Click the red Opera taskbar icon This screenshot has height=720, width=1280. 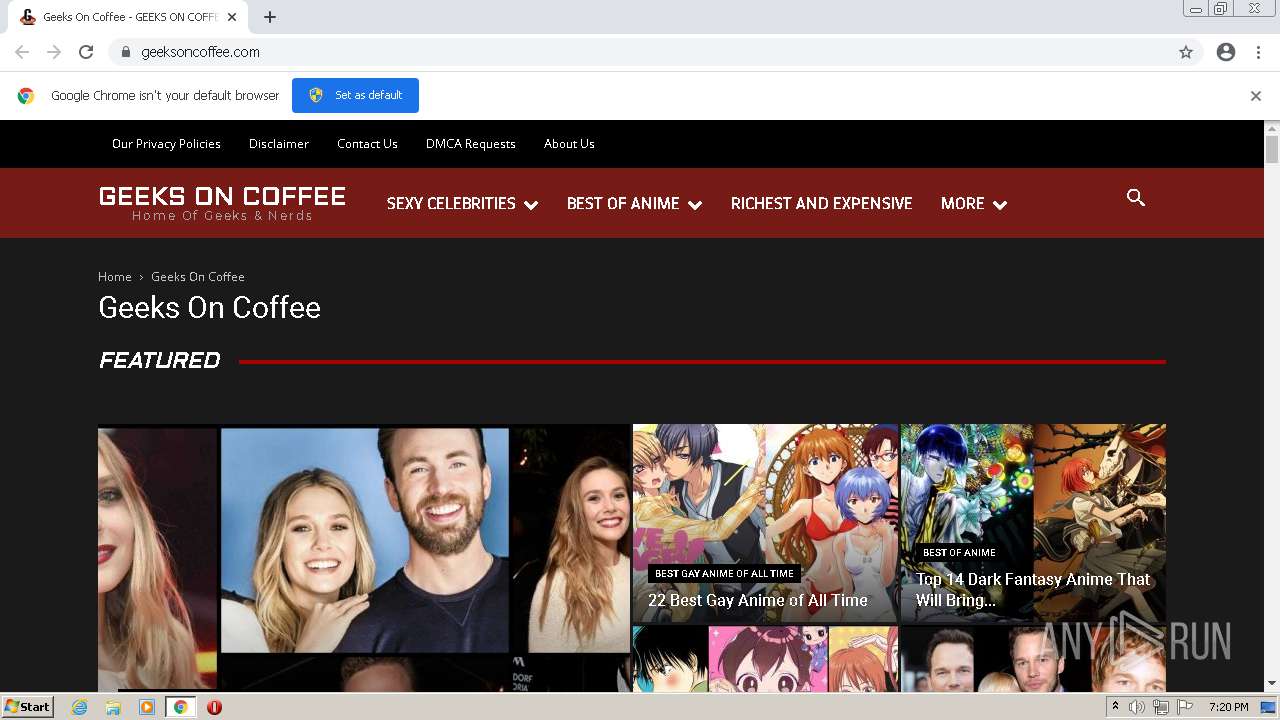tap(214, 707)
